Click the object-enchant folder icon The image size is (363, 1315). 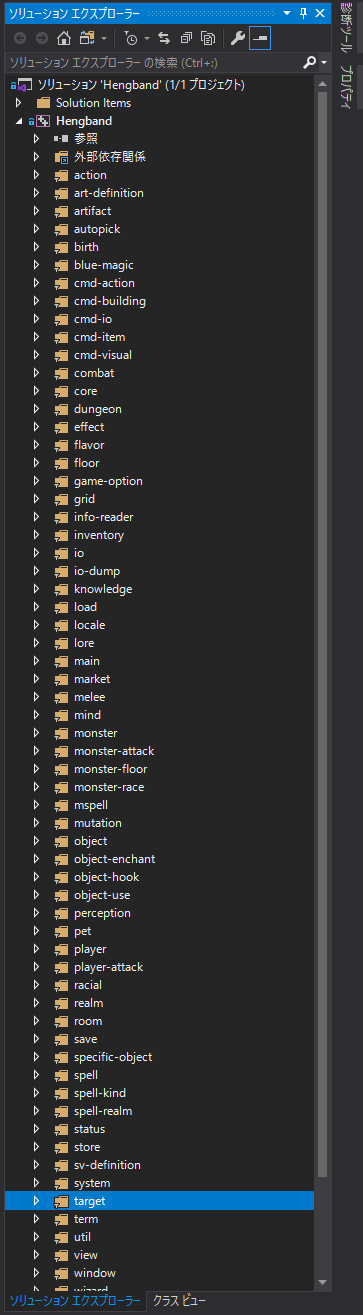pyautogui.click(x=61, y=859)
